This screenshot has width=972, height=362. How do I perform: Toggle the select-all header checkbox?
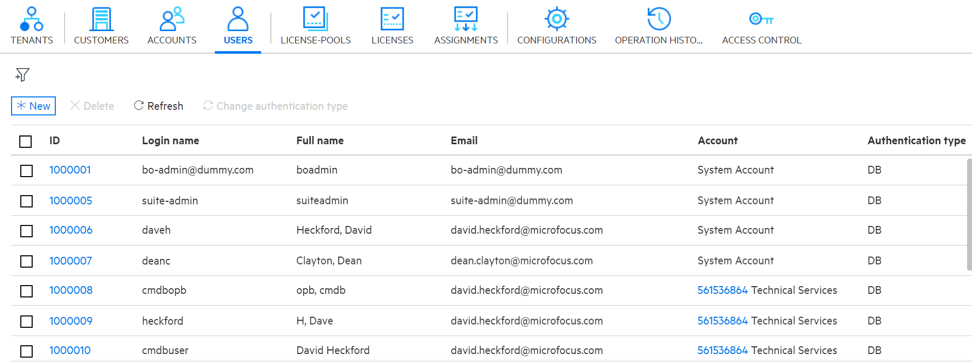(x=25, y=141)
